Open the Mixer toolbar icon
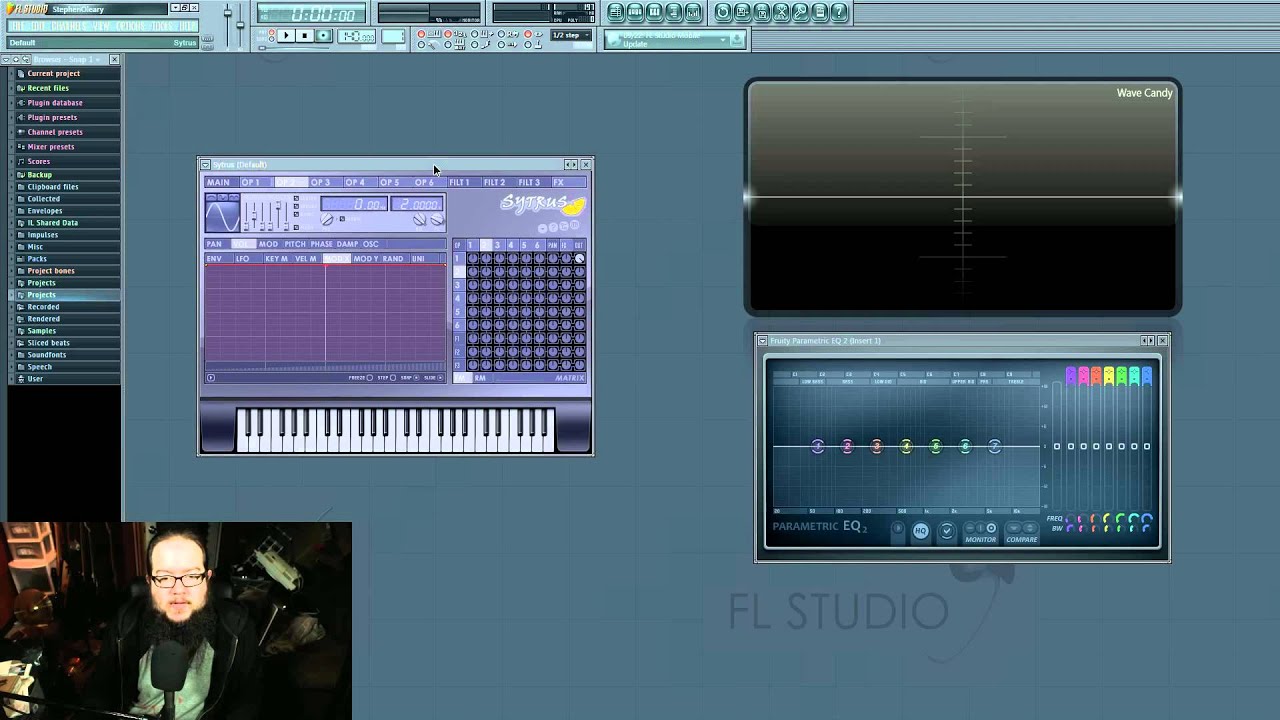 [693, 12]
